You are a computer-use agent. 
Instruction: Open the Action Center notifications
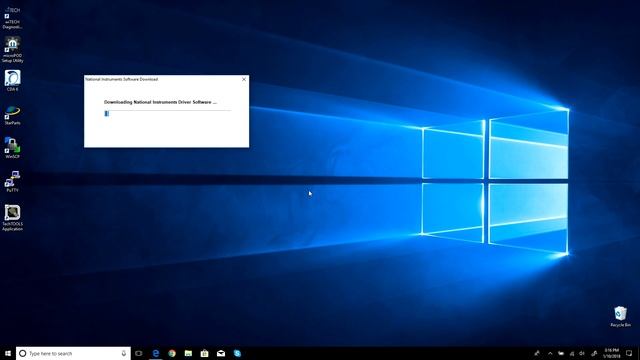point(629,353)
